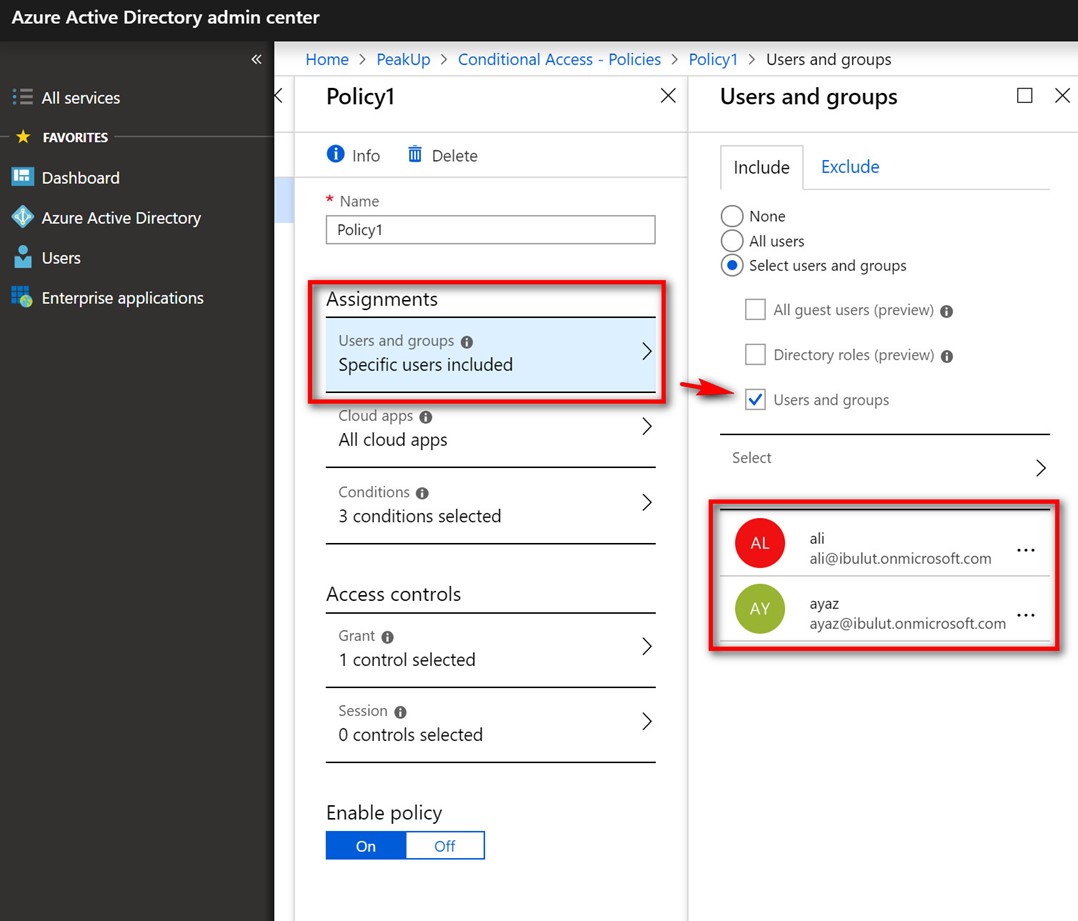
Task: Expand Session controls chevron
Action: pyautogui.click(x=646, y=721)
